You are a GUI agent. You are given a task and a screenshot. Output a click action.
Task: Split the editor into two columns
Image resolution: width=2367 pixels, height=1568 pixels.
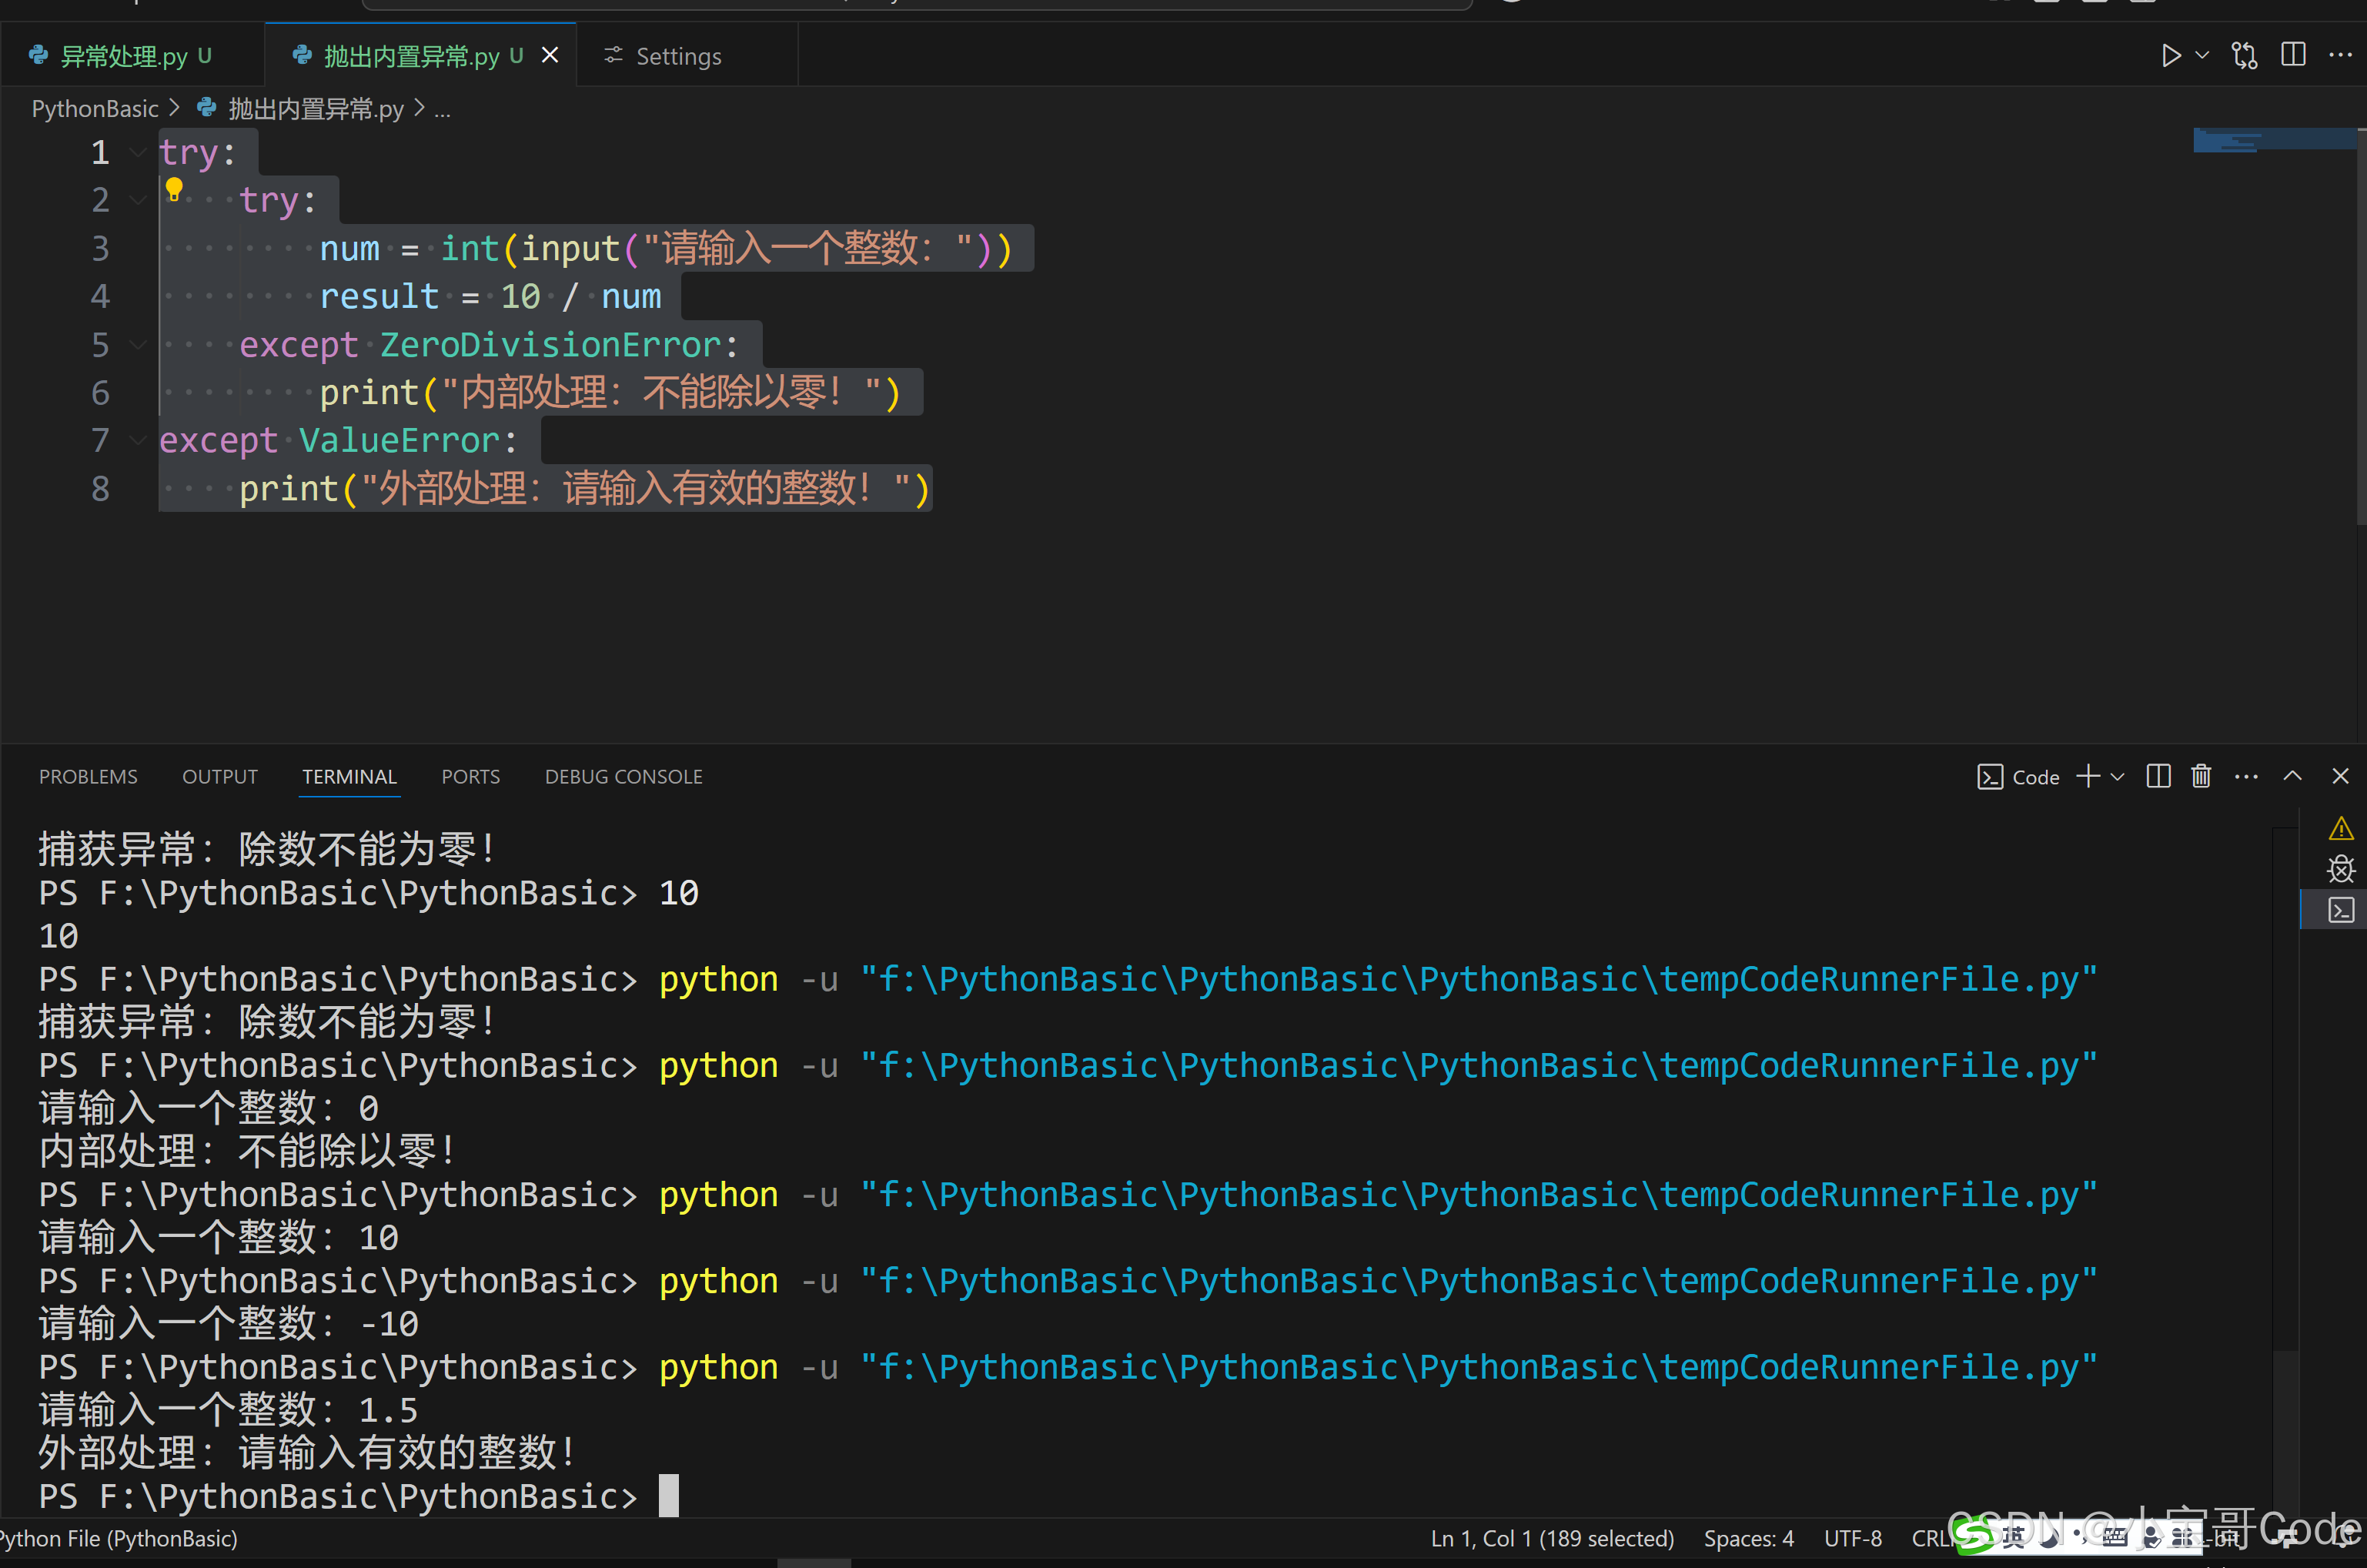2293,55
